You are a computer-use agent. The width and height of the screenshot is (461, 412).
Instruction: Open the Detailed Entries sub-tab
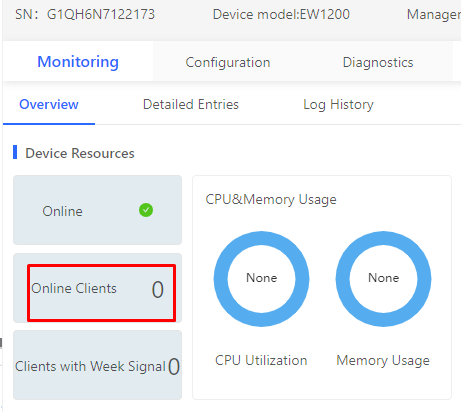[x=191, y=104]
